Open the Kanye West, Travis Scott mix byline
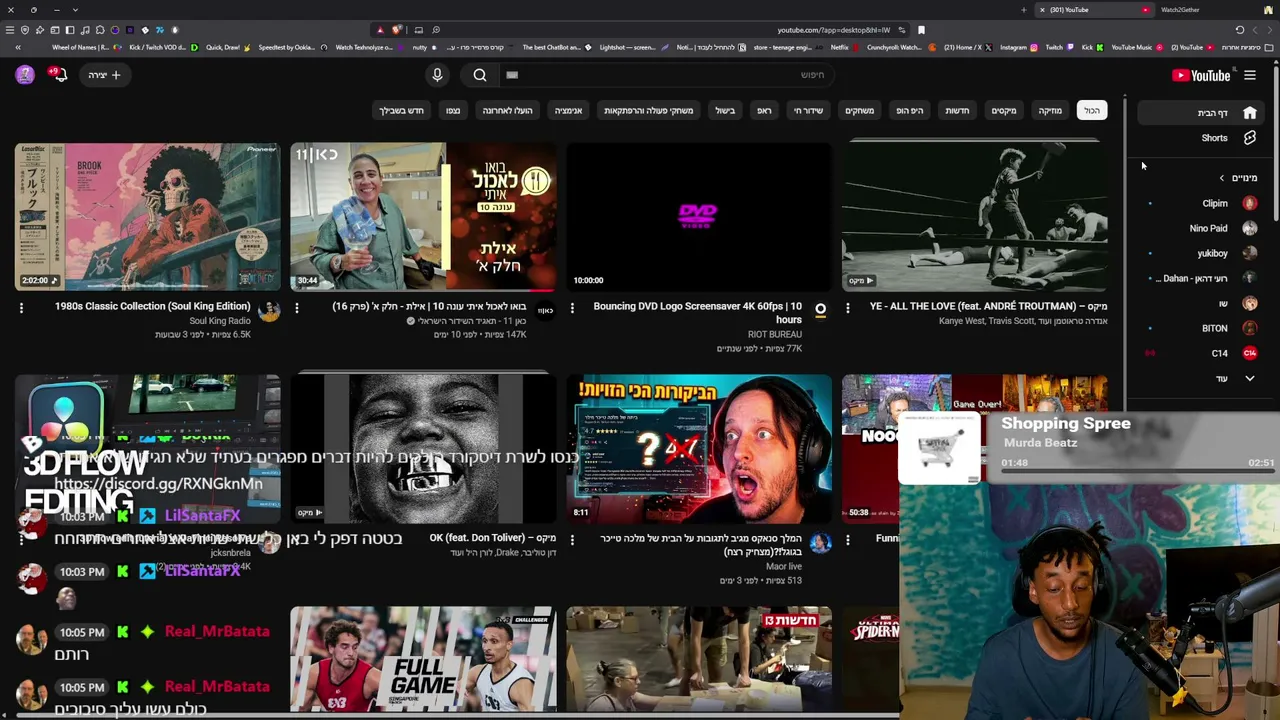 [1023, 321]
